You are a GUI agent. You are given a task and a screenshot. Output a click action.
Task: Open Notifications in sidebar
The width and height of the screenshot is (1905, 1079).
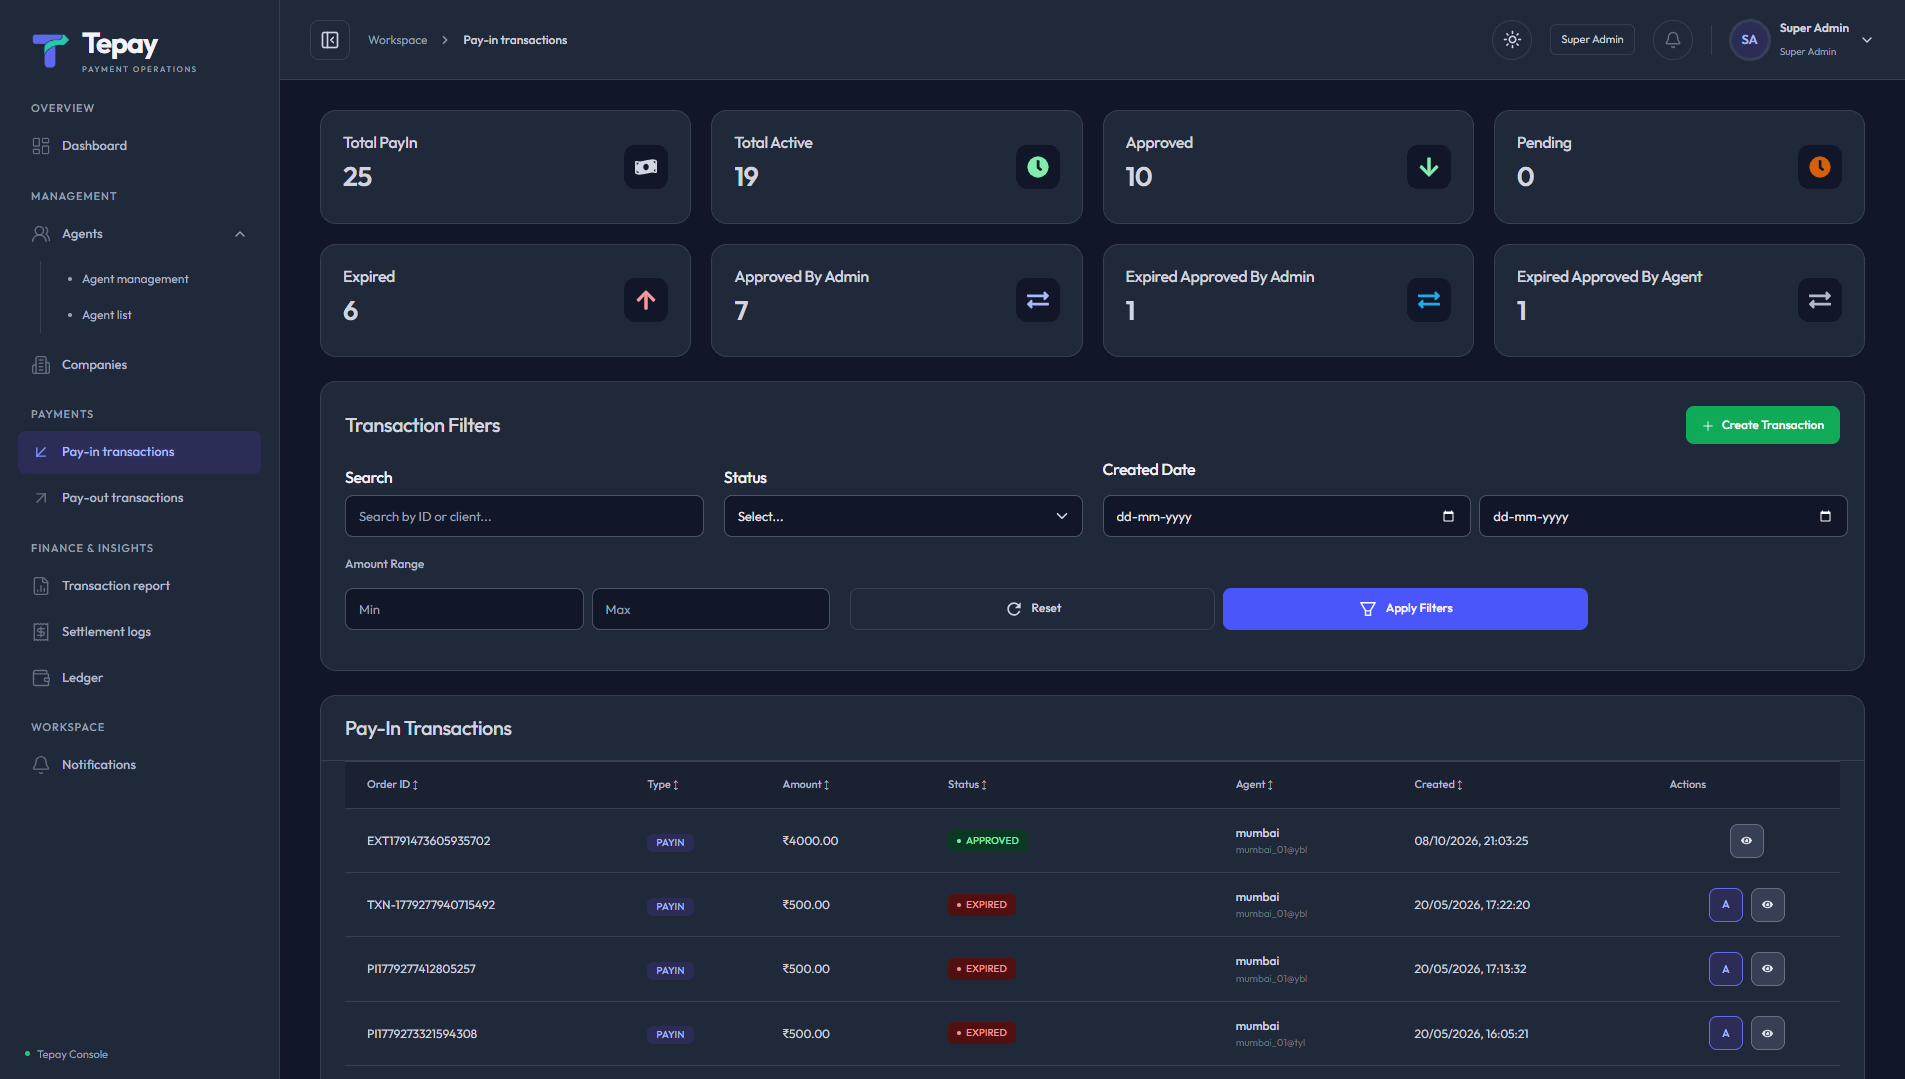tap(139, 765)
